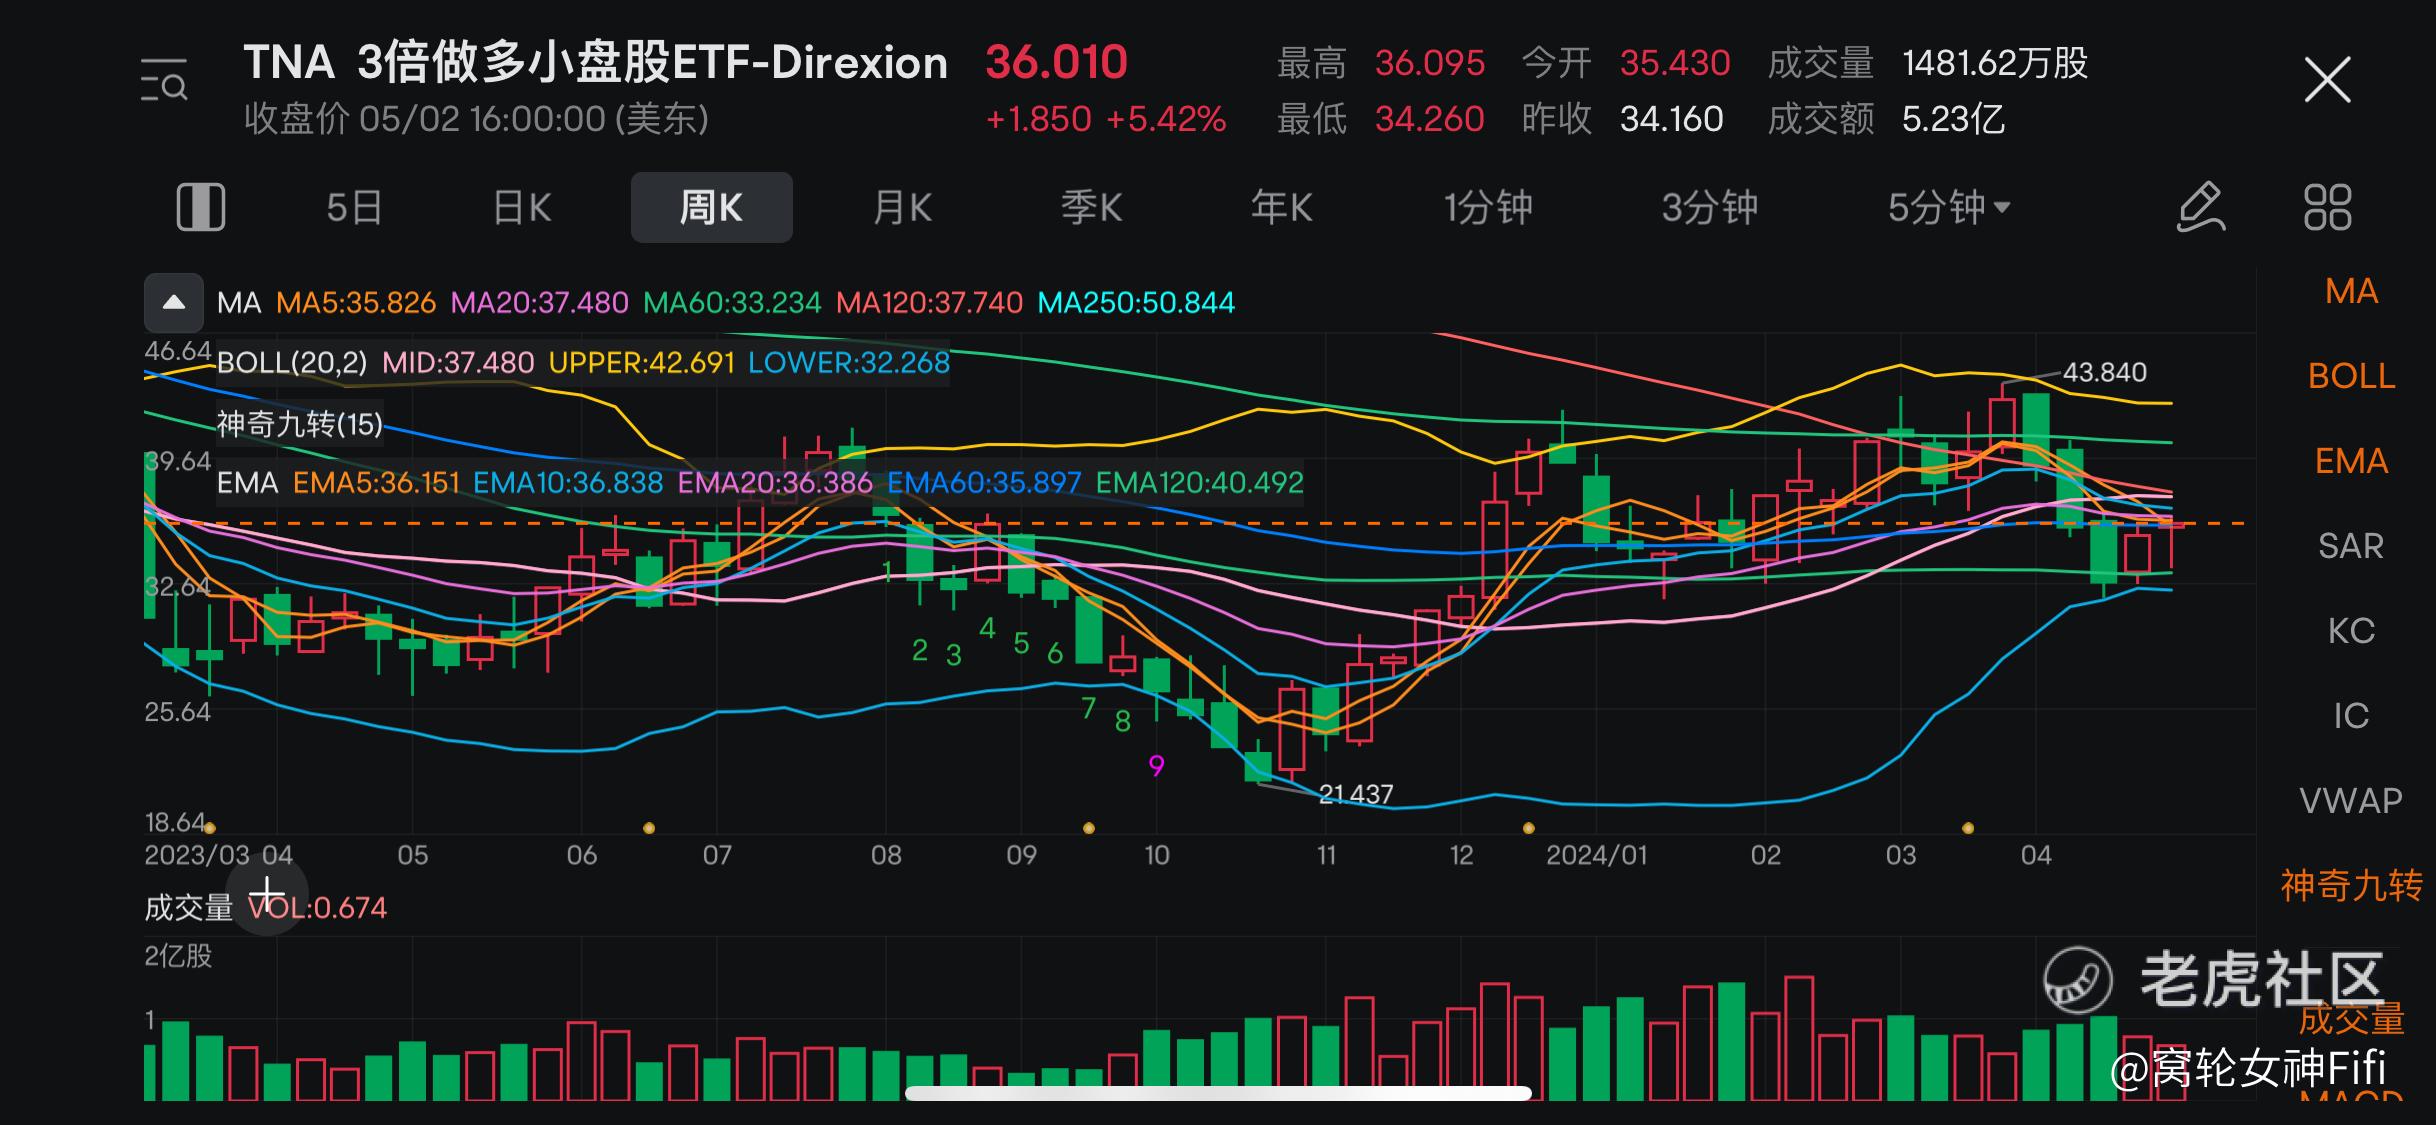Toggle the BOLL indicator in sidebar
Screen dimensions: 2436x1125
(x=2351, y=376)
